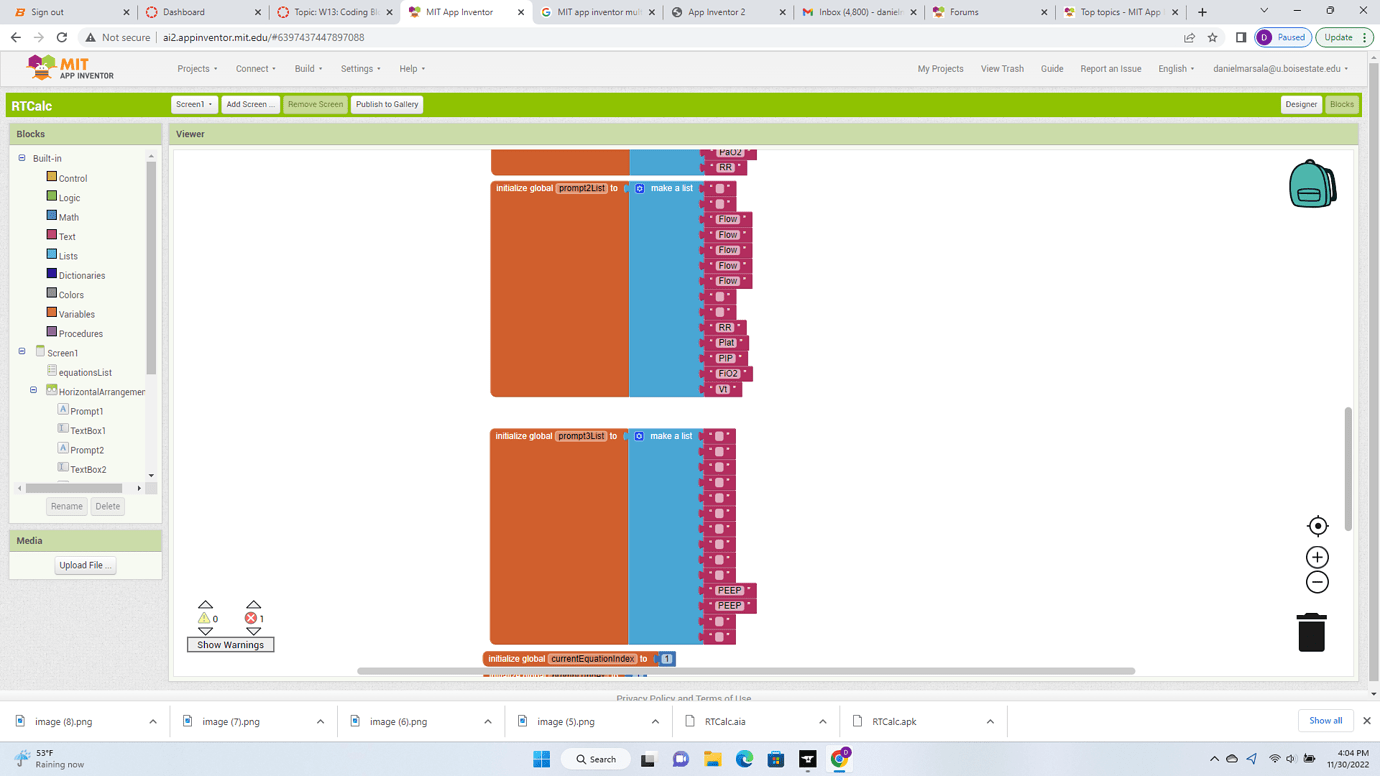Zoom out with the minus icon
The image size is (1380, 776).
pos(1317,582)
